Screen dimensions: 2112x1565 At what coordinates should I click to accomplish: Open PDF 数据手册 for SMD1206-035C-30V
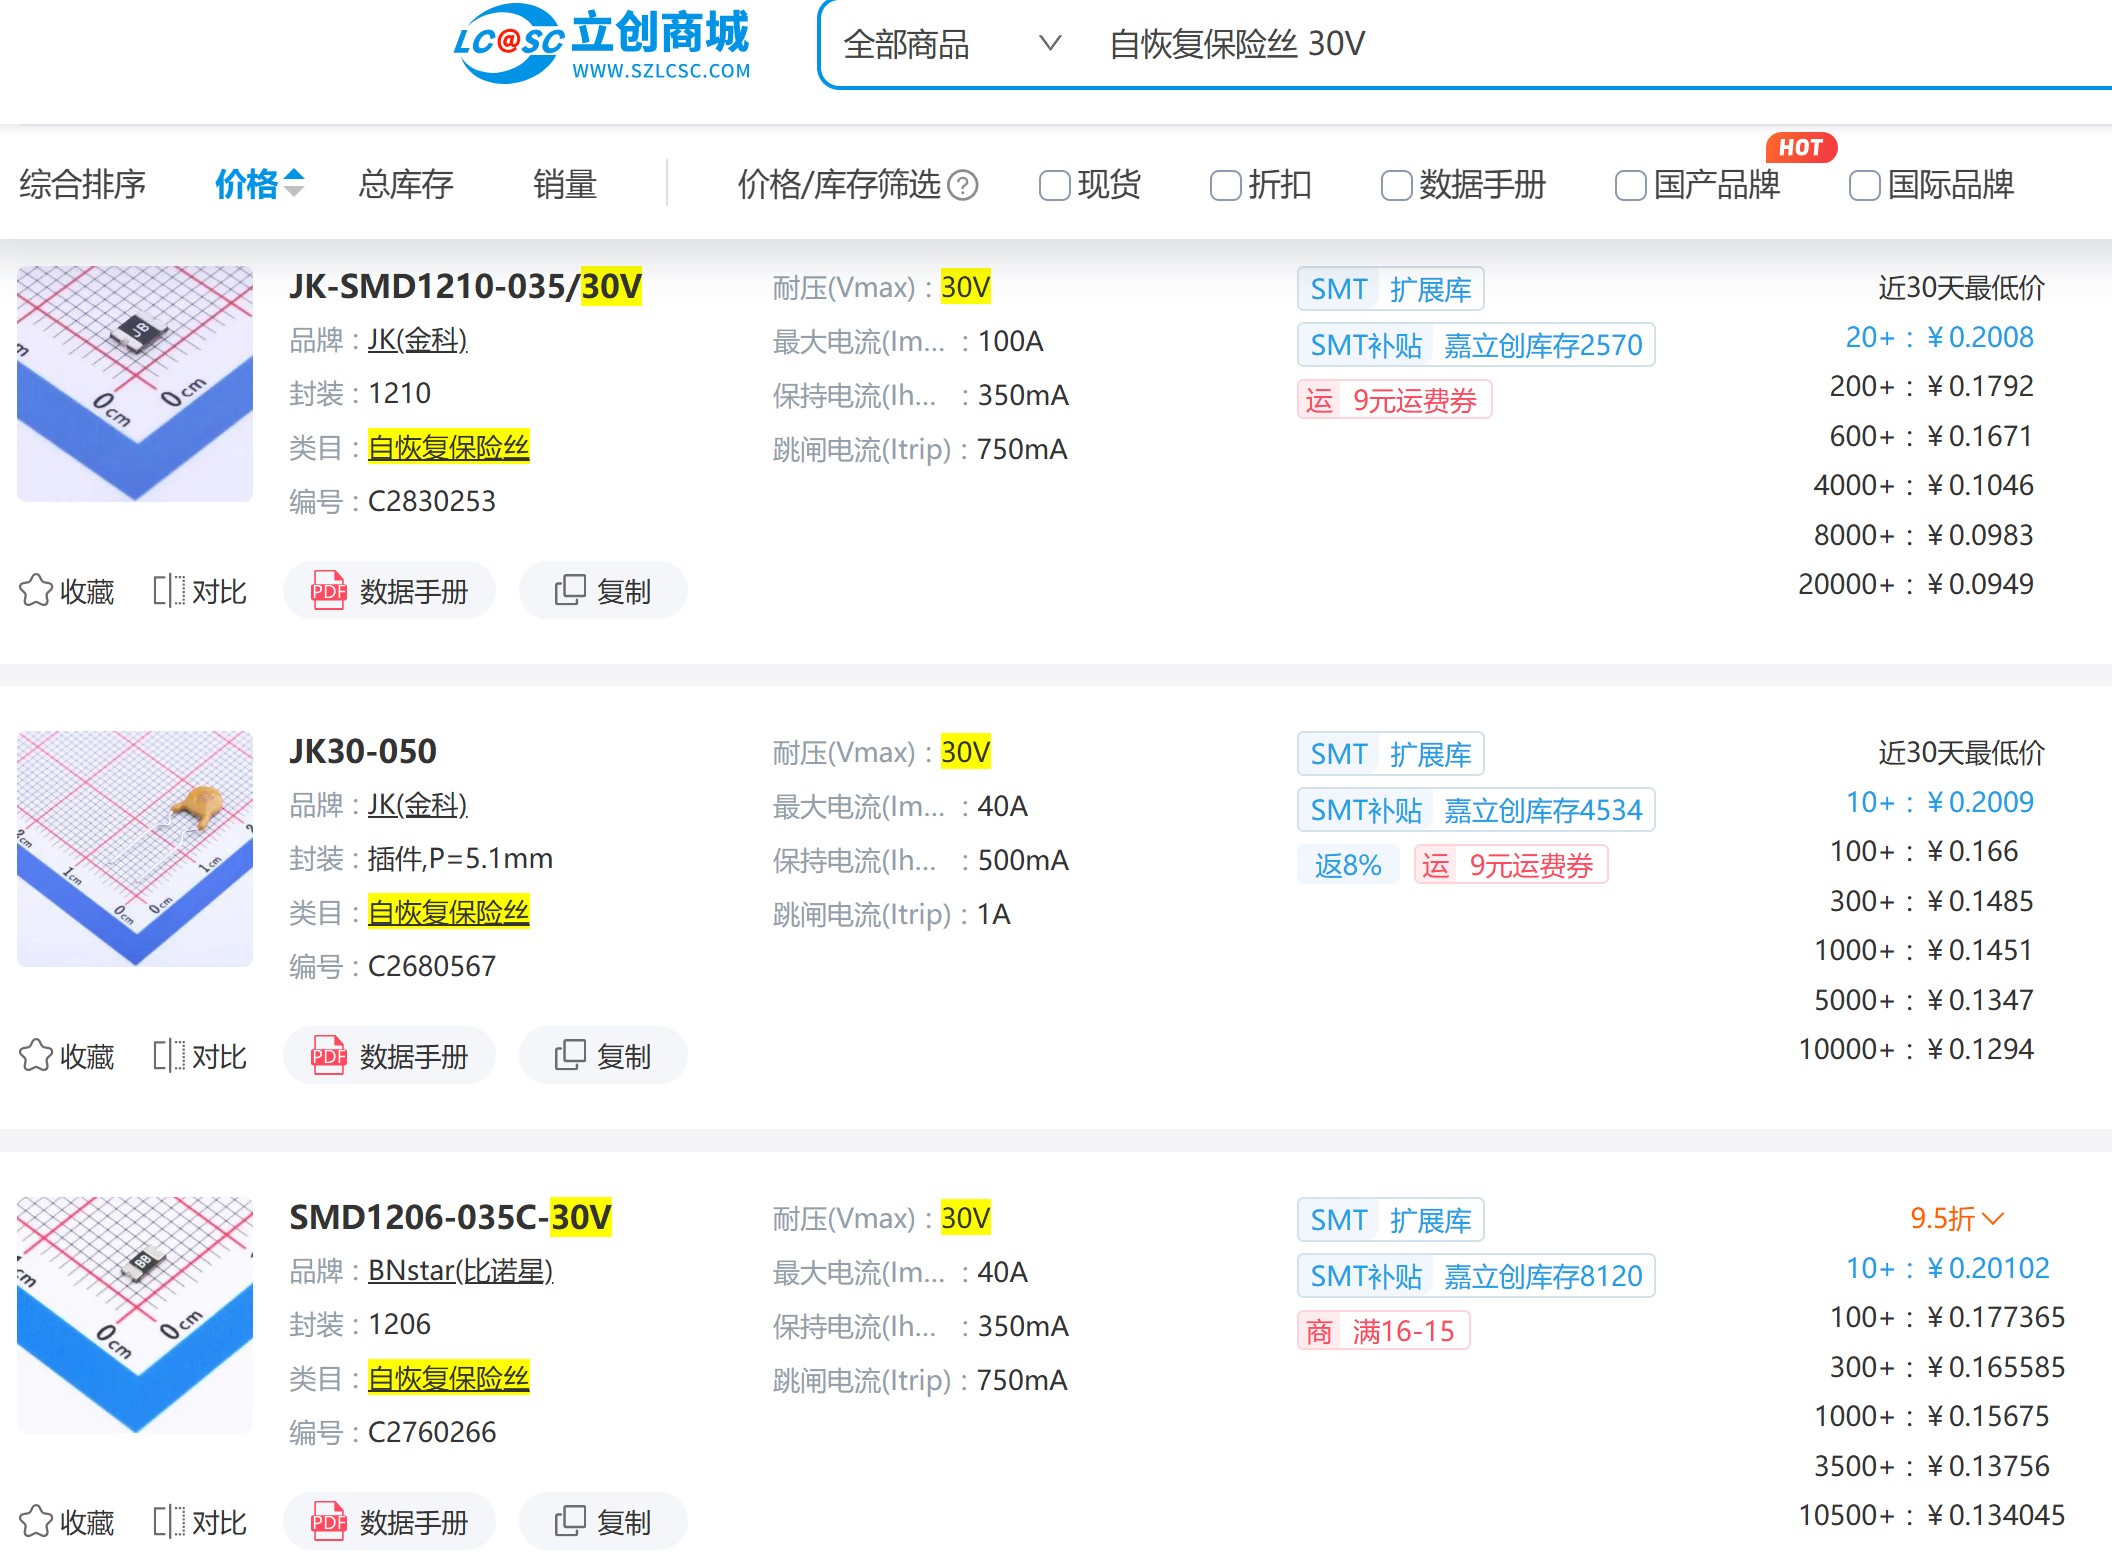[390, 1522]
